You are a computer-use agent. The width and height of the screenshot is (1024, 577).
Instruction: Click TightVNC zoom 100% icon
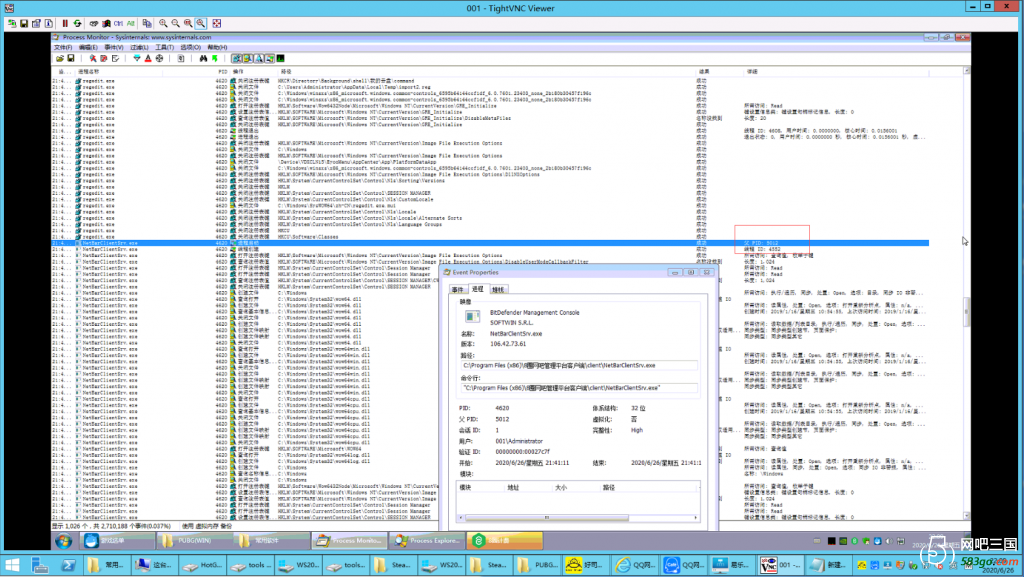click(x=188, y=23)
